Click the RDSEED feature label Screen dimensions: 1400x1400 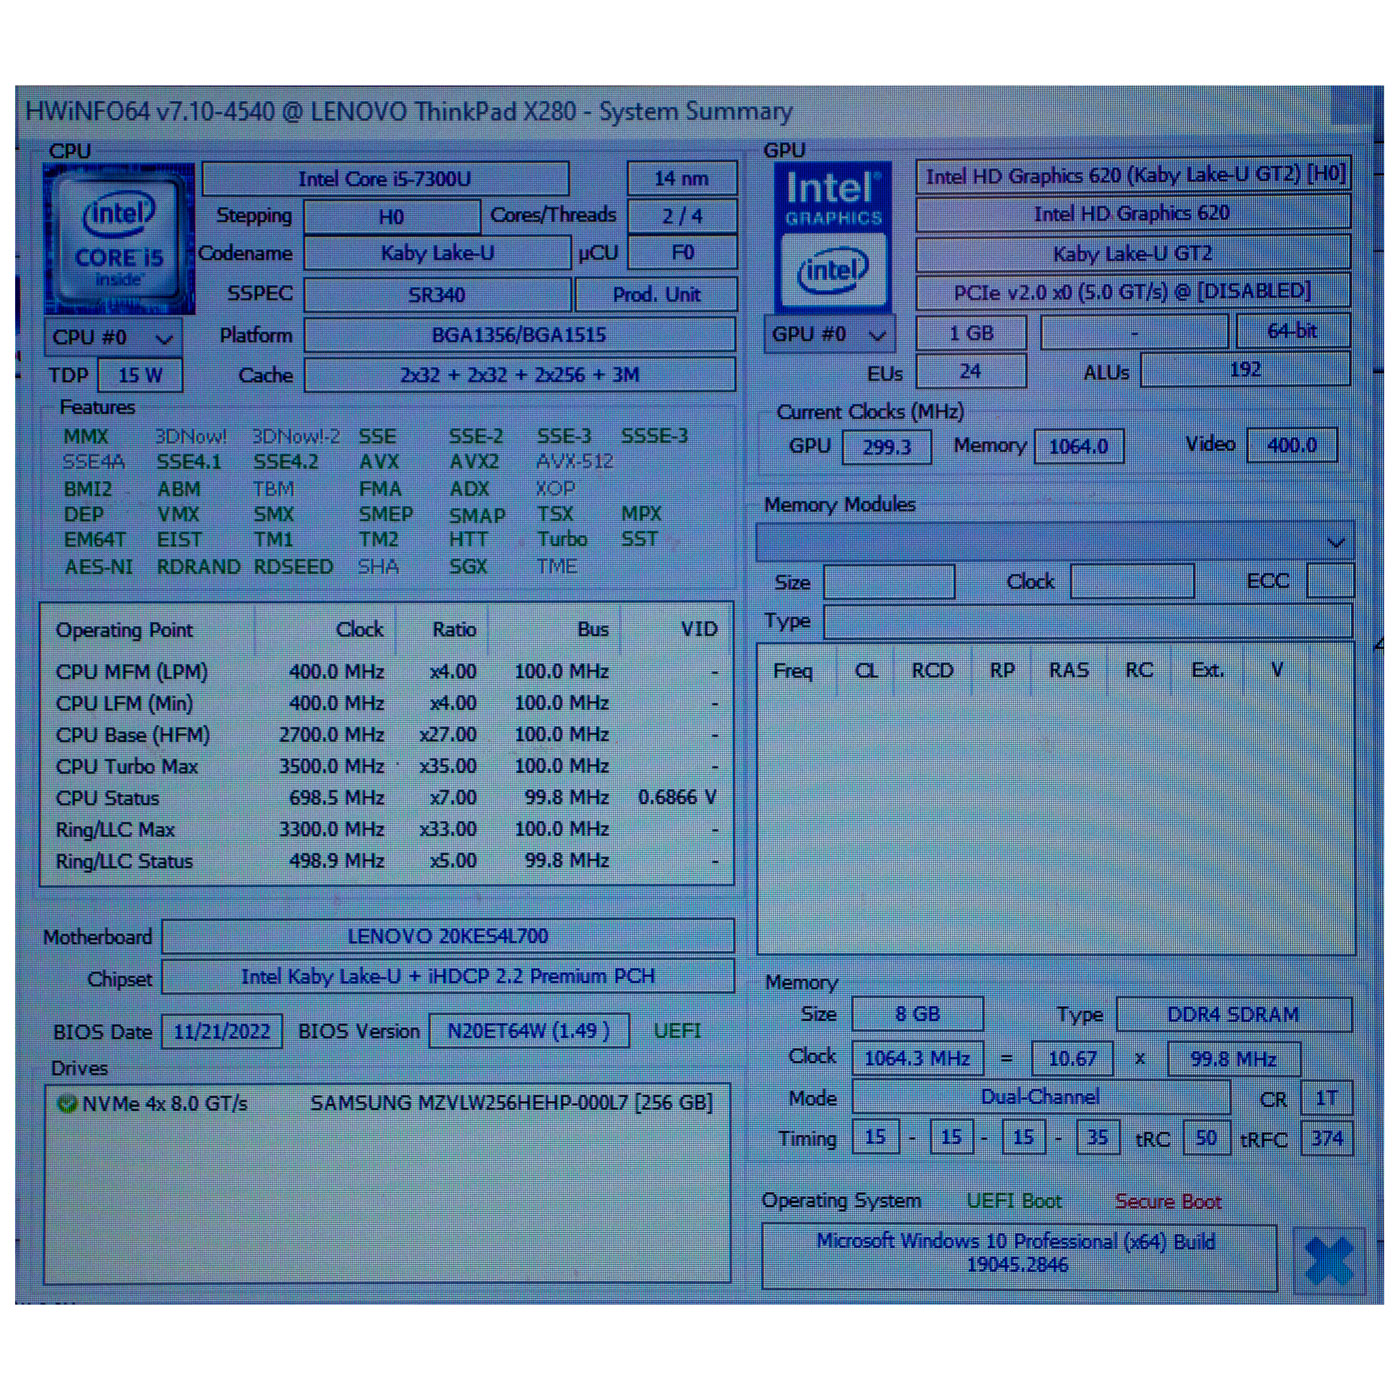click(x=293, y=567)
